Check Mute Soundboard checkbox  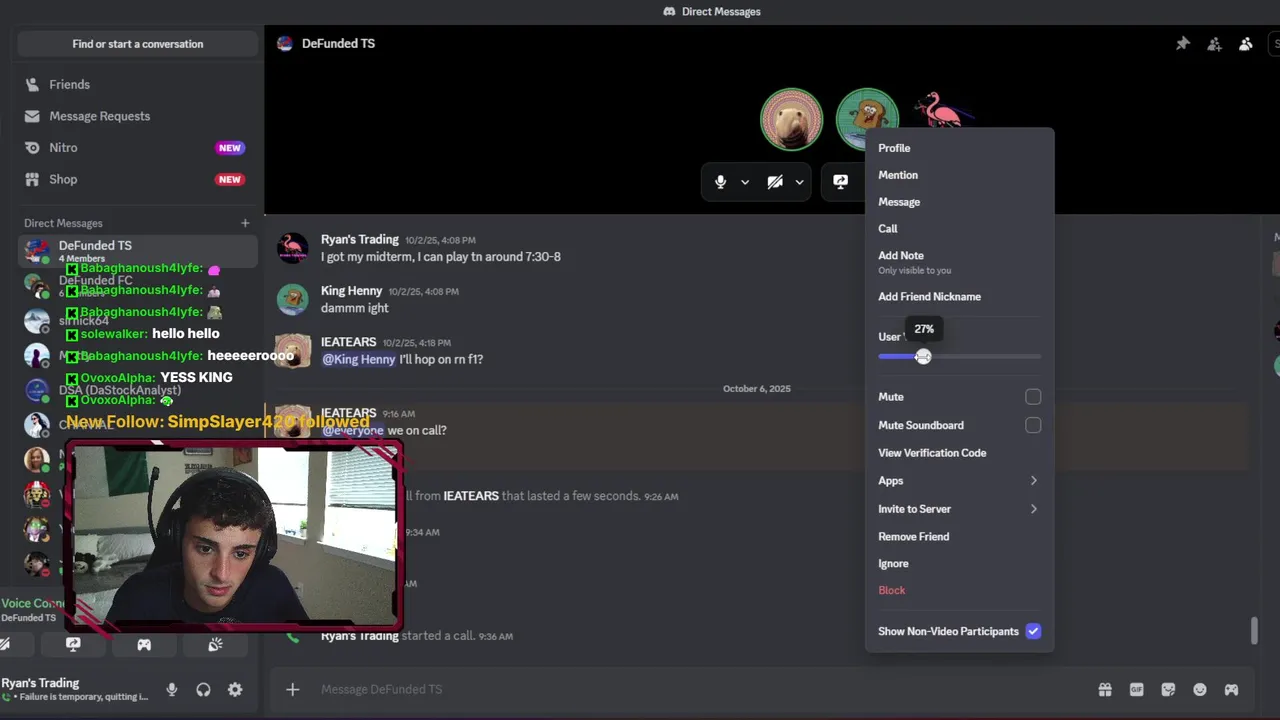pyautogui.click(x=1033, y=425)
